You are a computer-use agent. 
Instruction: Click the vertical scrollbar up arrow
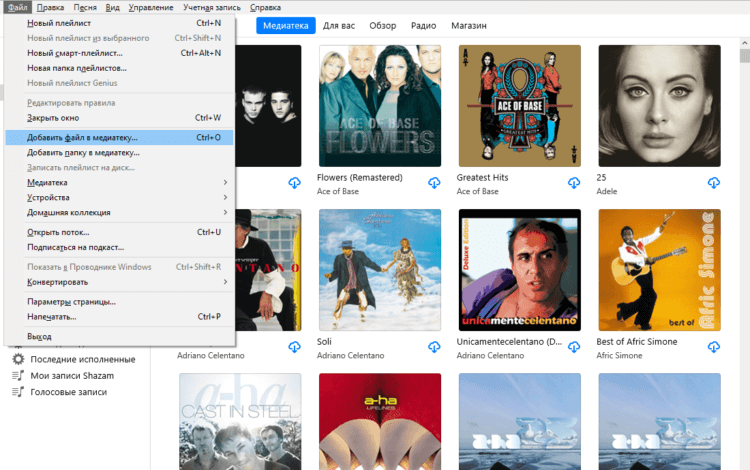coord(744,43)
